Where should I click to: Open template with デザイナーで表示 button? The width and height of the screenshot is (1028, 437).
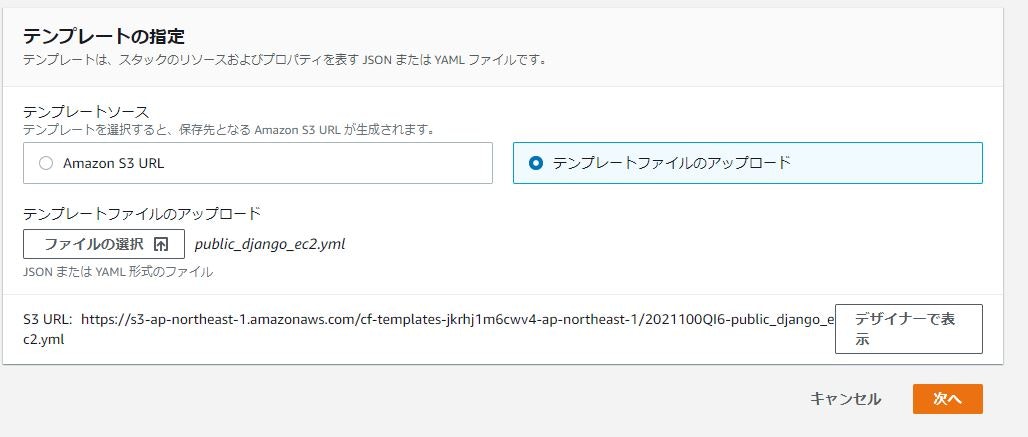tap(908, 329)
